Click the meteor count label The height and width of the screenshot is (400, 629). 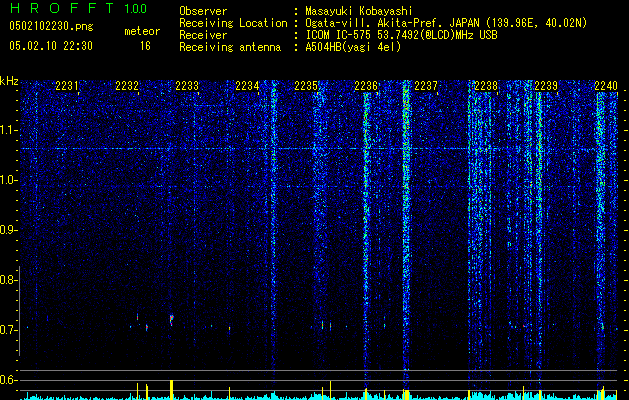142,31
